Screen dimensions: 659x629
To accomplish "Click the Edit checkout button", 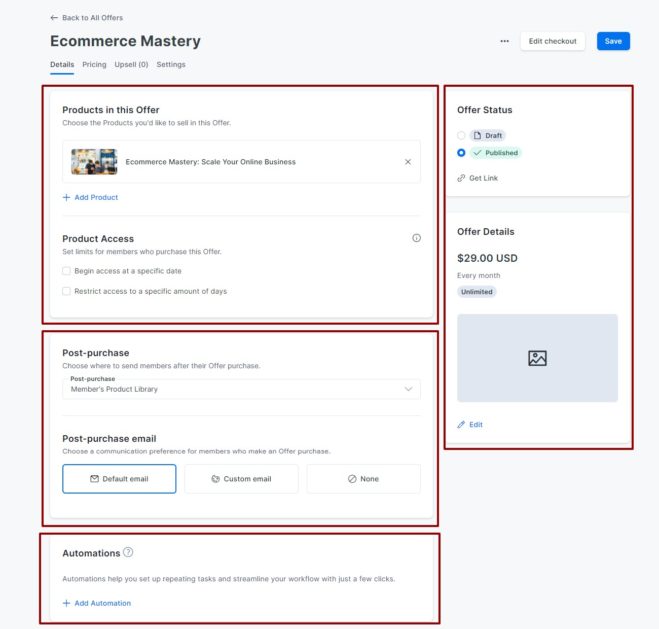I will click(553, 41).
